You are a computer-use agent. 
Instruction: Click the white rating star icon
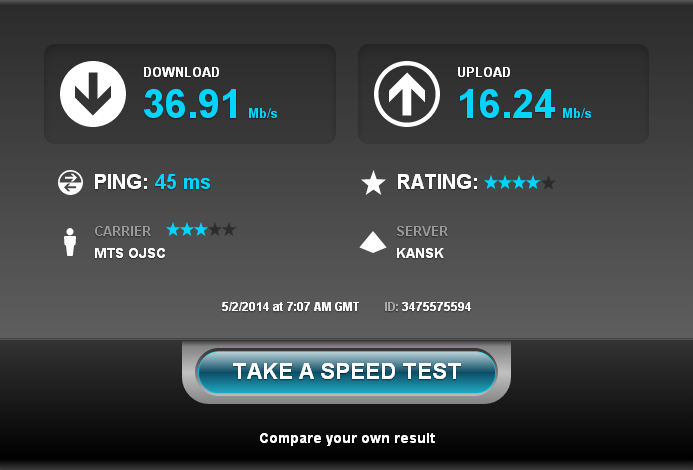tap(373, 183)
